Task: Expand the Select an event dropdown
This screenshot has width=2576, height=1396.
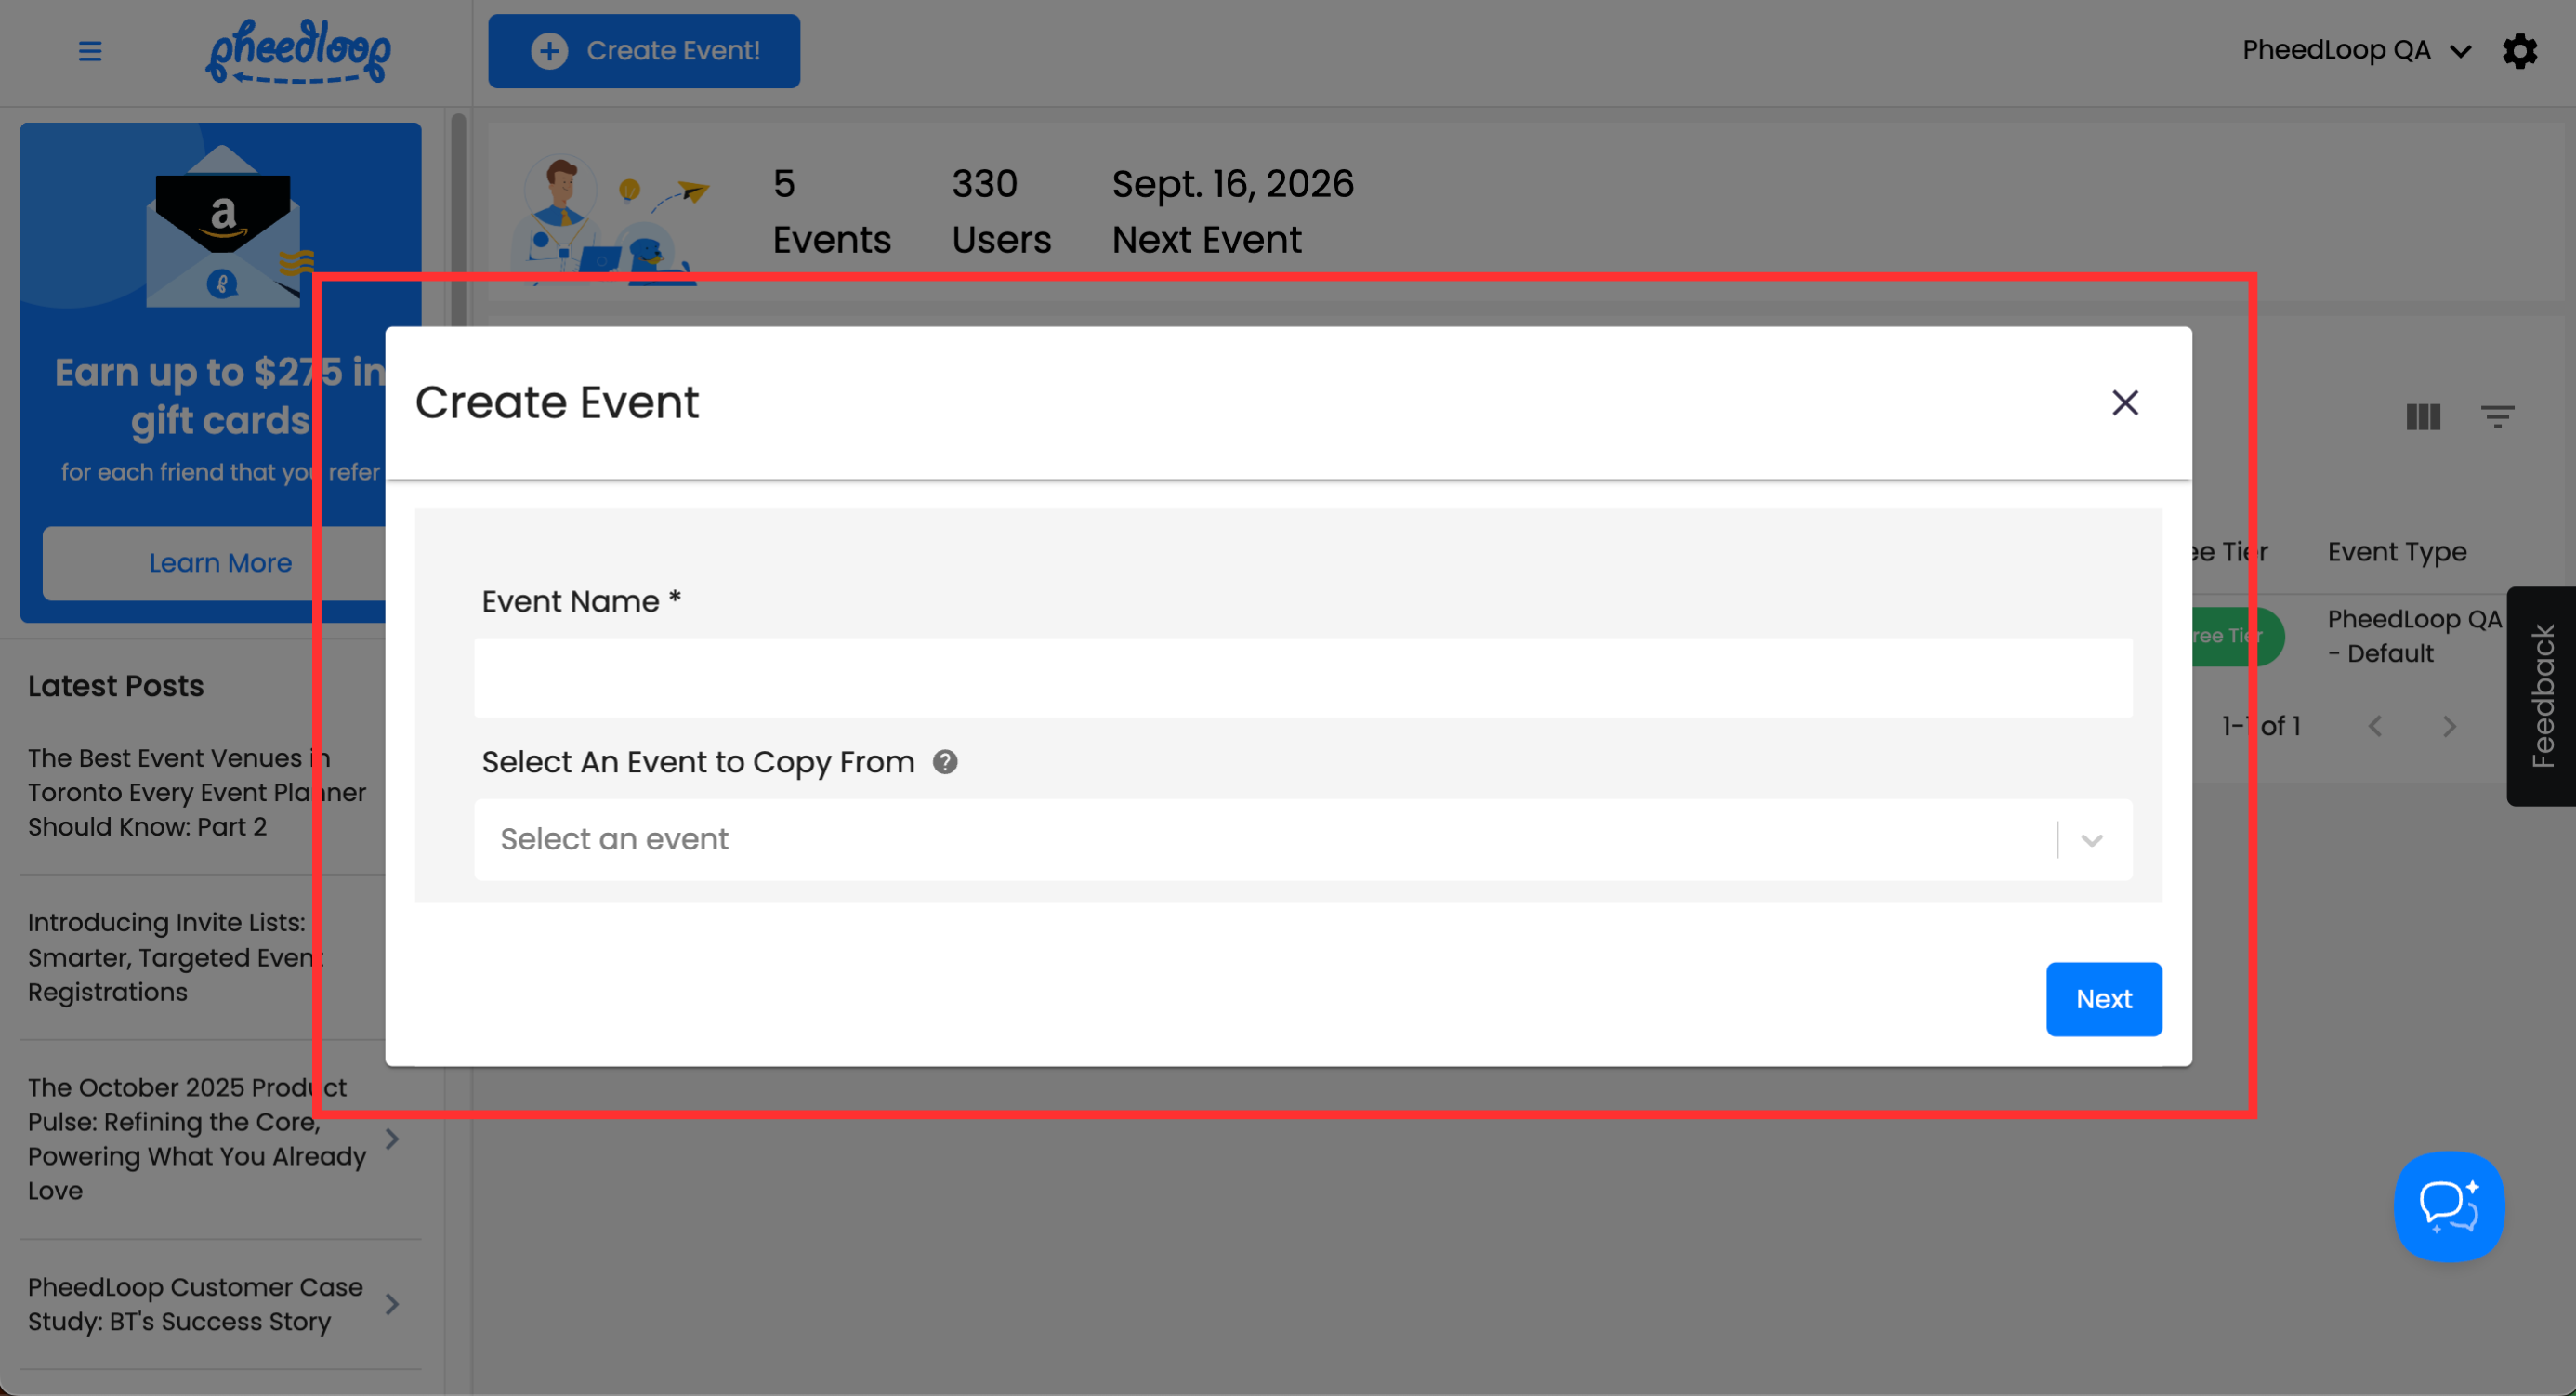Action: point(2091,840)
